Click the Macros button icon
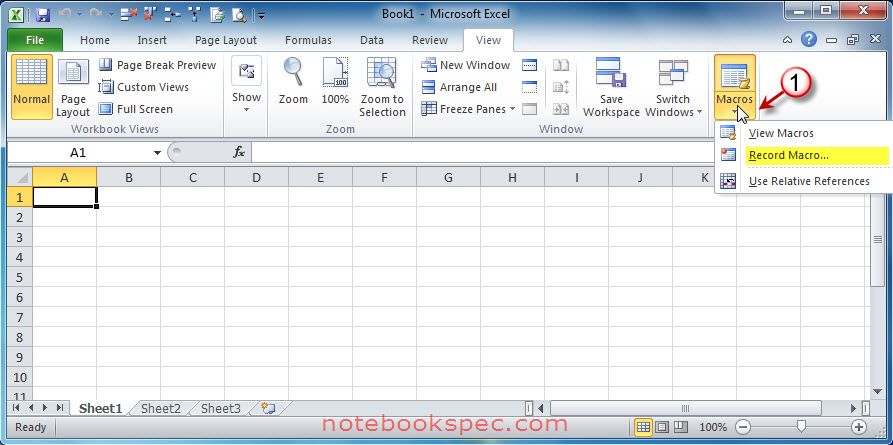The width and height of the screenshot is (893, 445). [735, 76]
